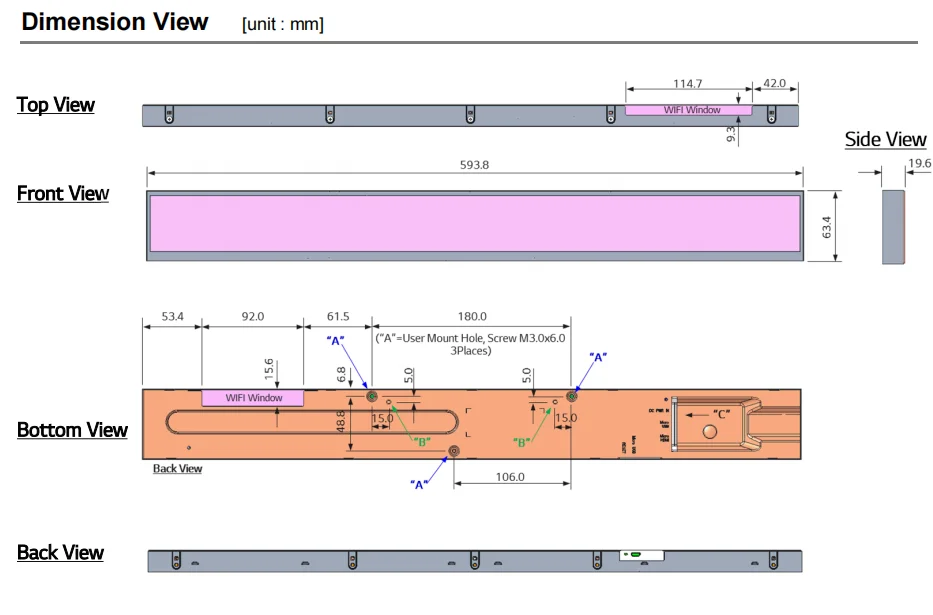Click the Dimension View heading
Screen dimensions: 933x615
115,22
